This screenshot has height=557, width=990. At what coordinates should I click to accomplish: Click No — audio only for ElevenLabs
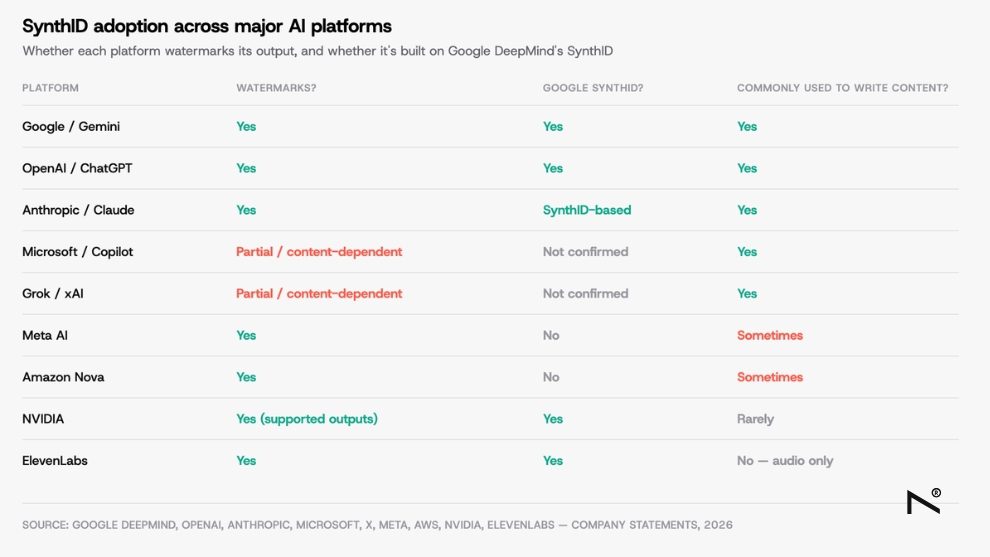point(785,460)
